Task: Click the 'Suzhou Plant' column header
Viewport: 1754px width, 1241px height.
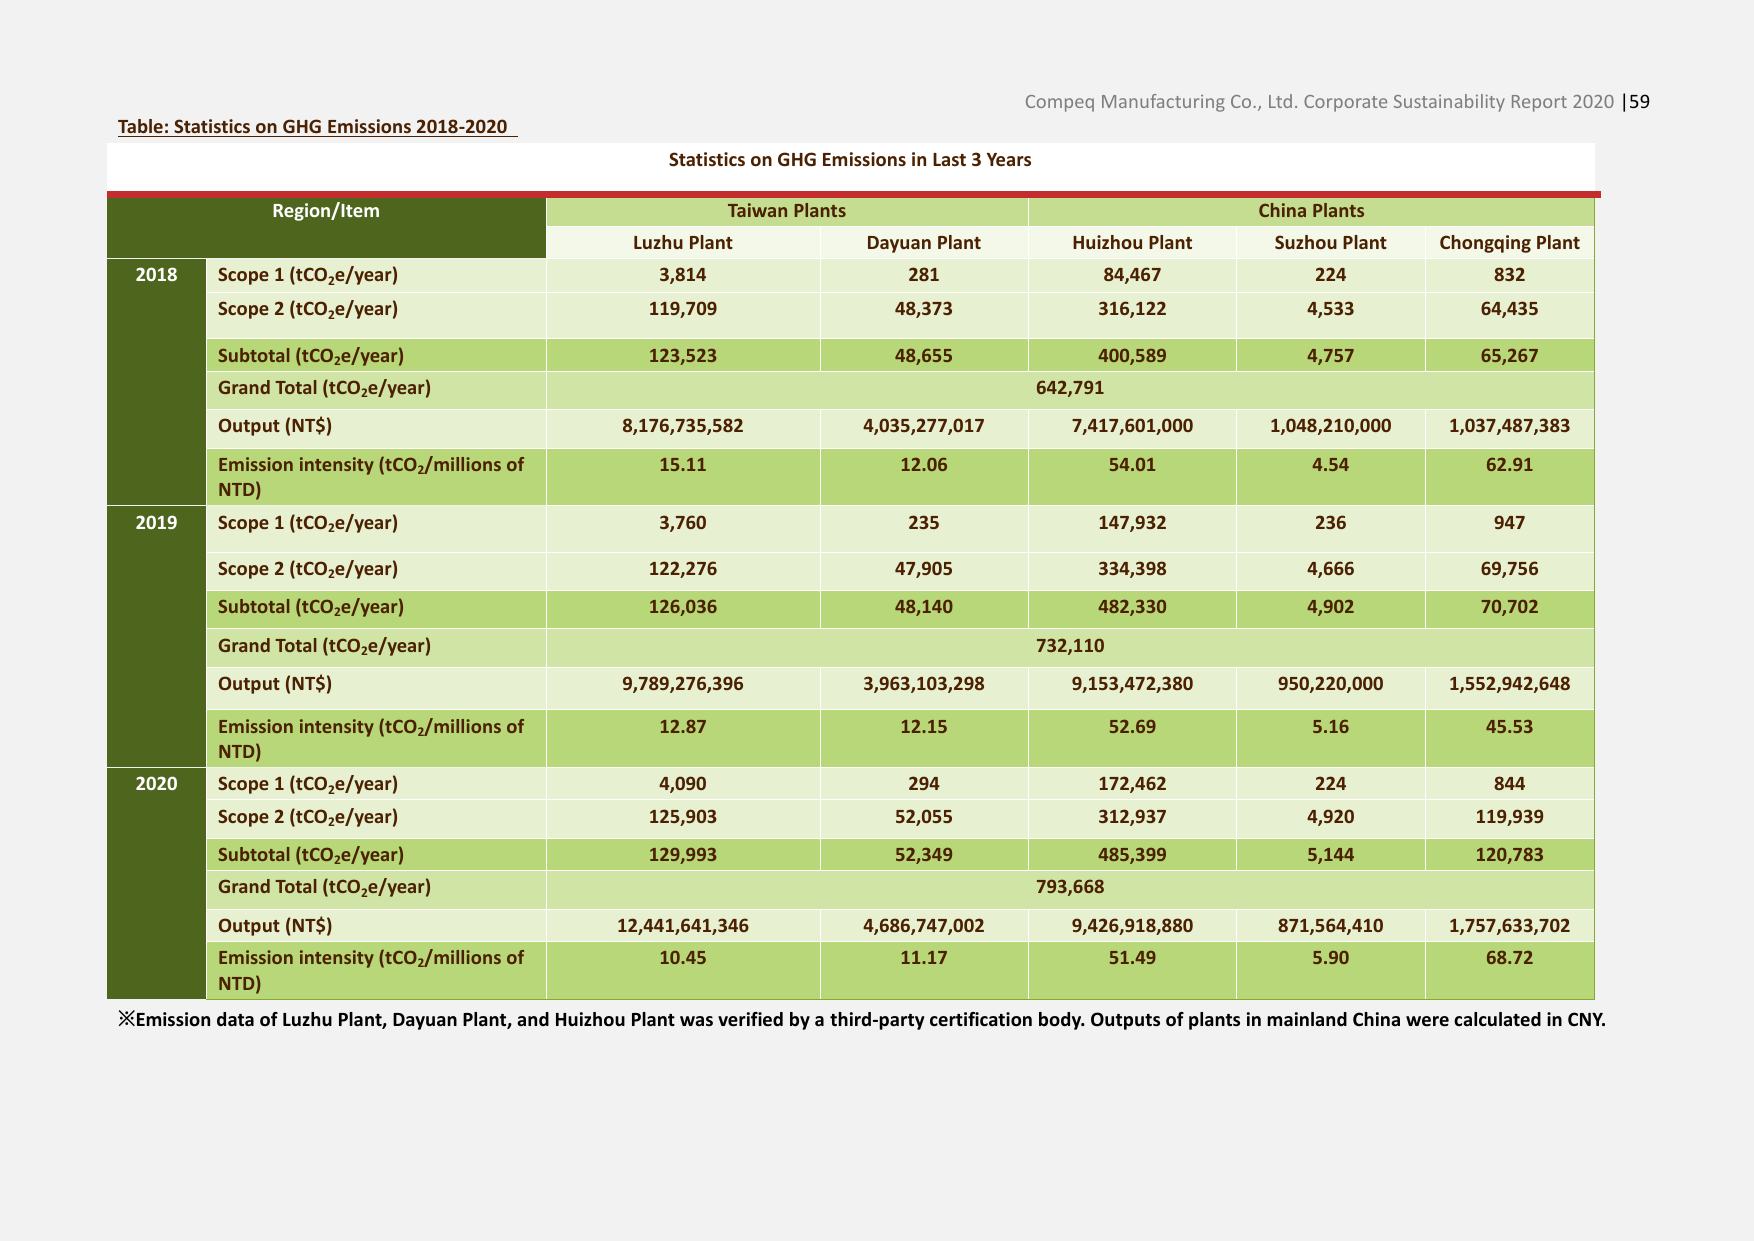Action: (x=1330, y=243)
